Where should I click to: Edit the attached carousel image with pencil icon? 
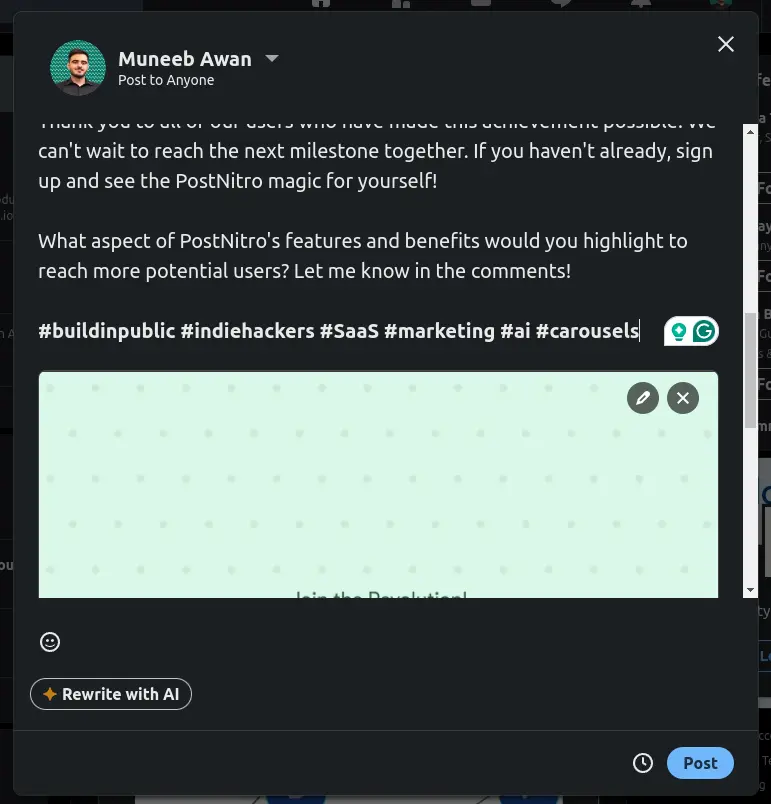[x=643, y=398]
